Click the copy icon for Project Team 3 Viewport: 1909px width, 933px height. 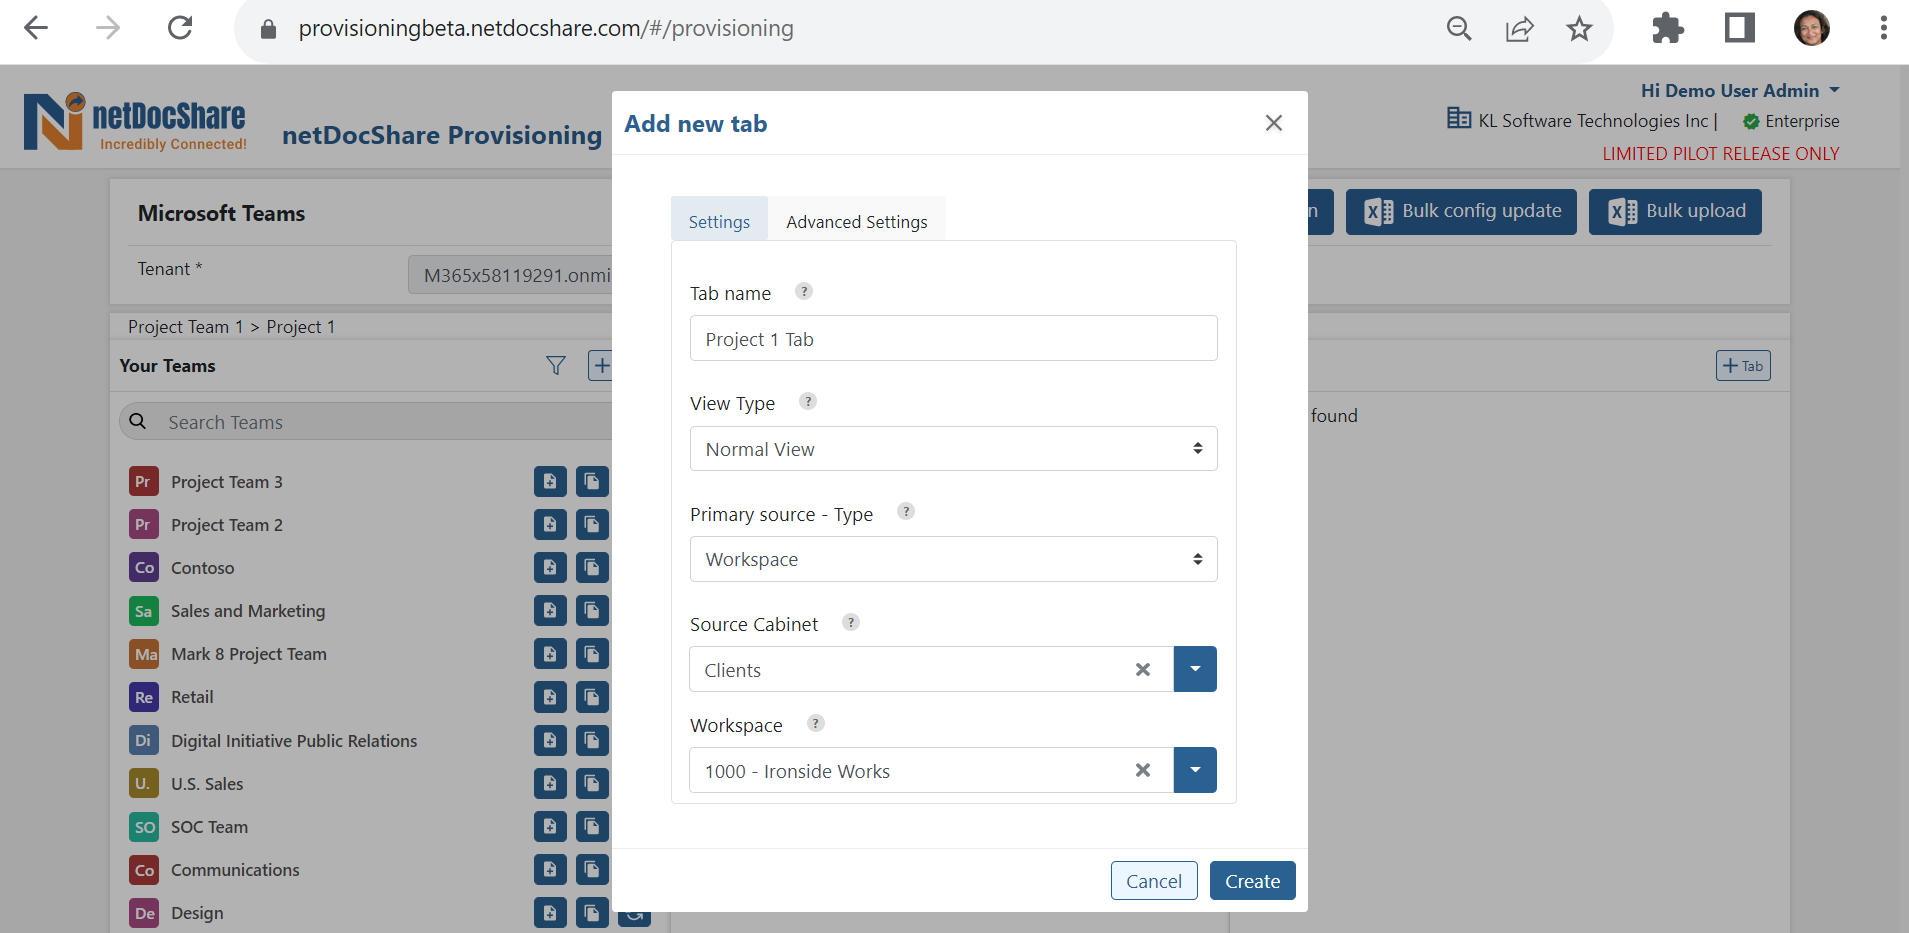click(592, 481)
